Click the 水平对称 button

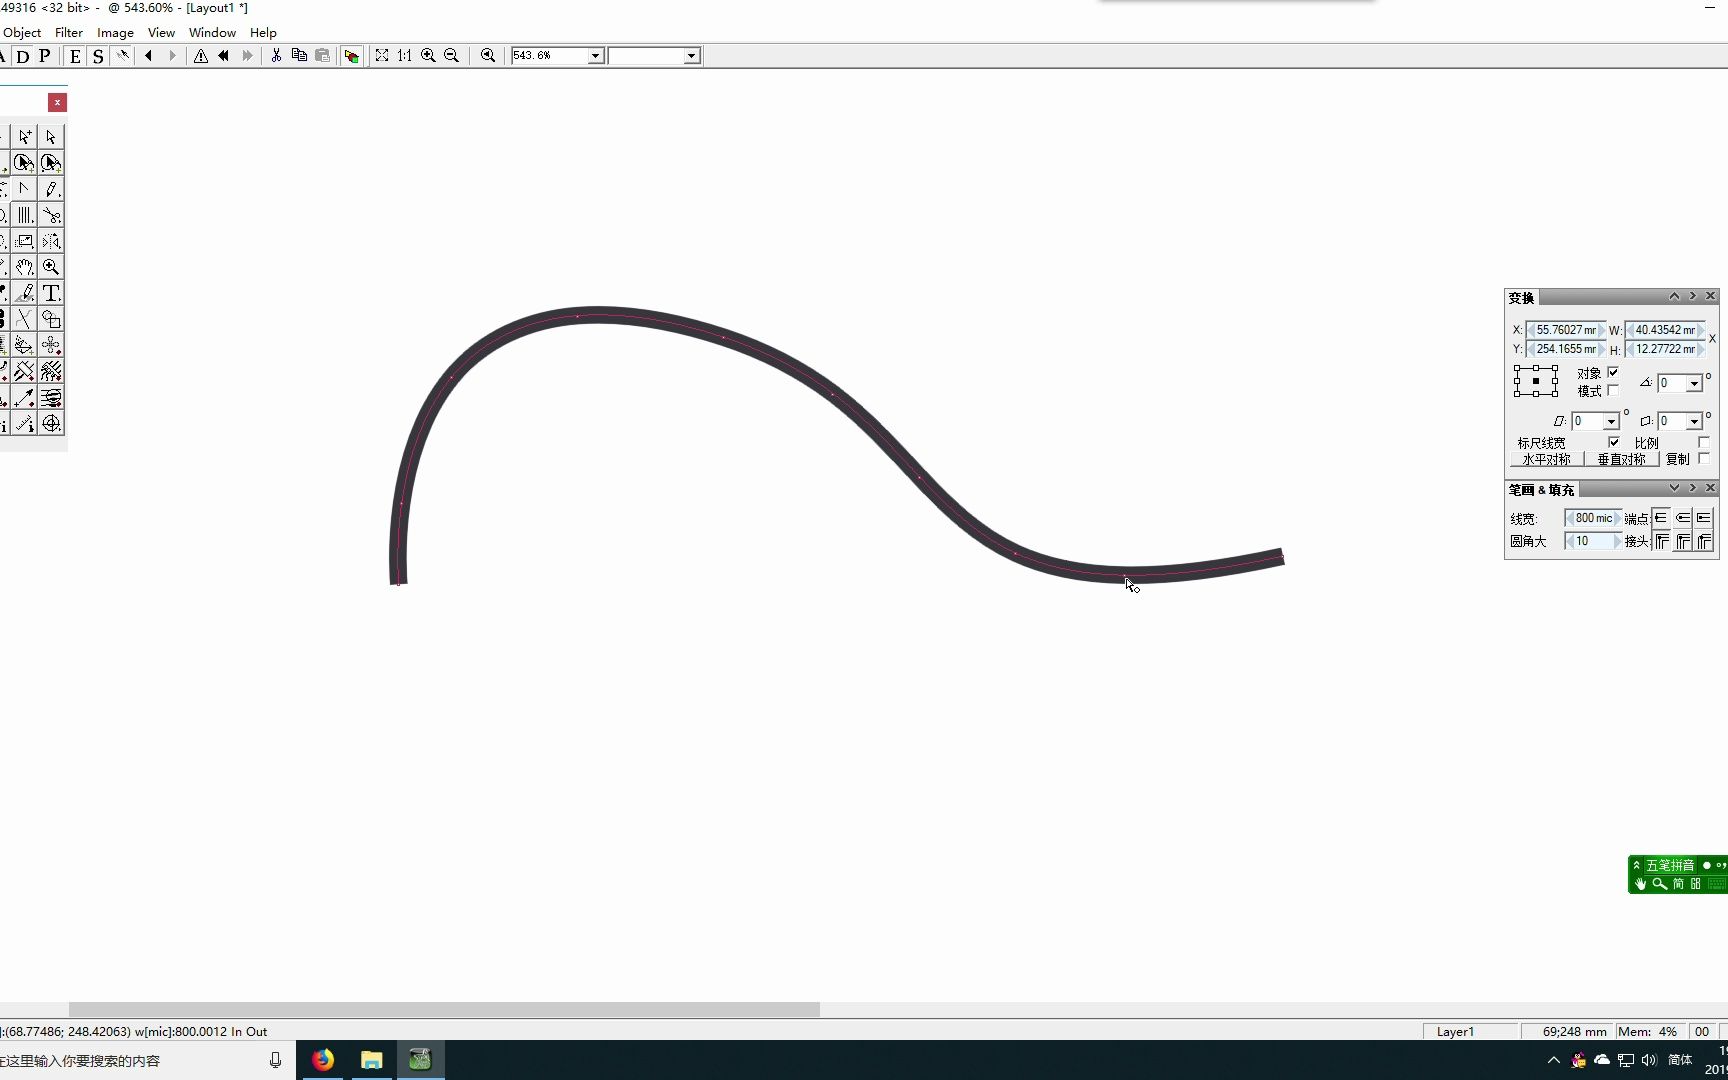coord(1547,460)
